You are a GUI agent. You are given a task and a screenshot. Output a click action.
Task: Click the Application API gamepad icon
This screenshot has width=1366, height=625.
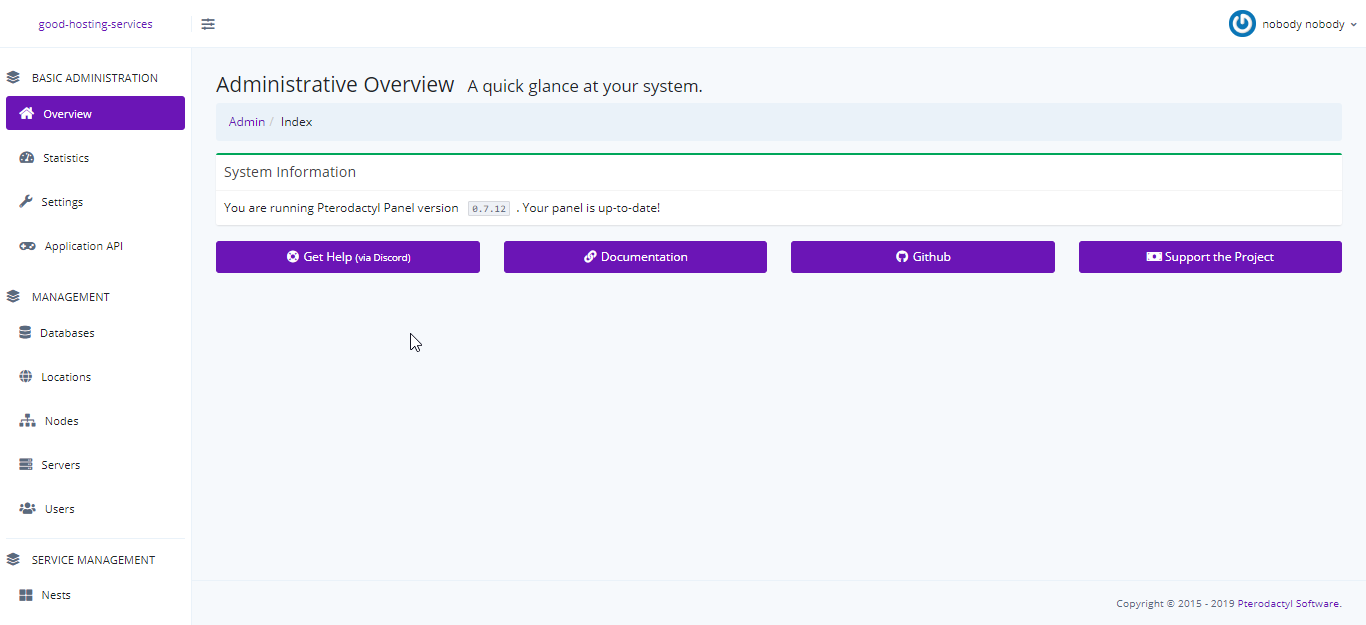point(27,246)
